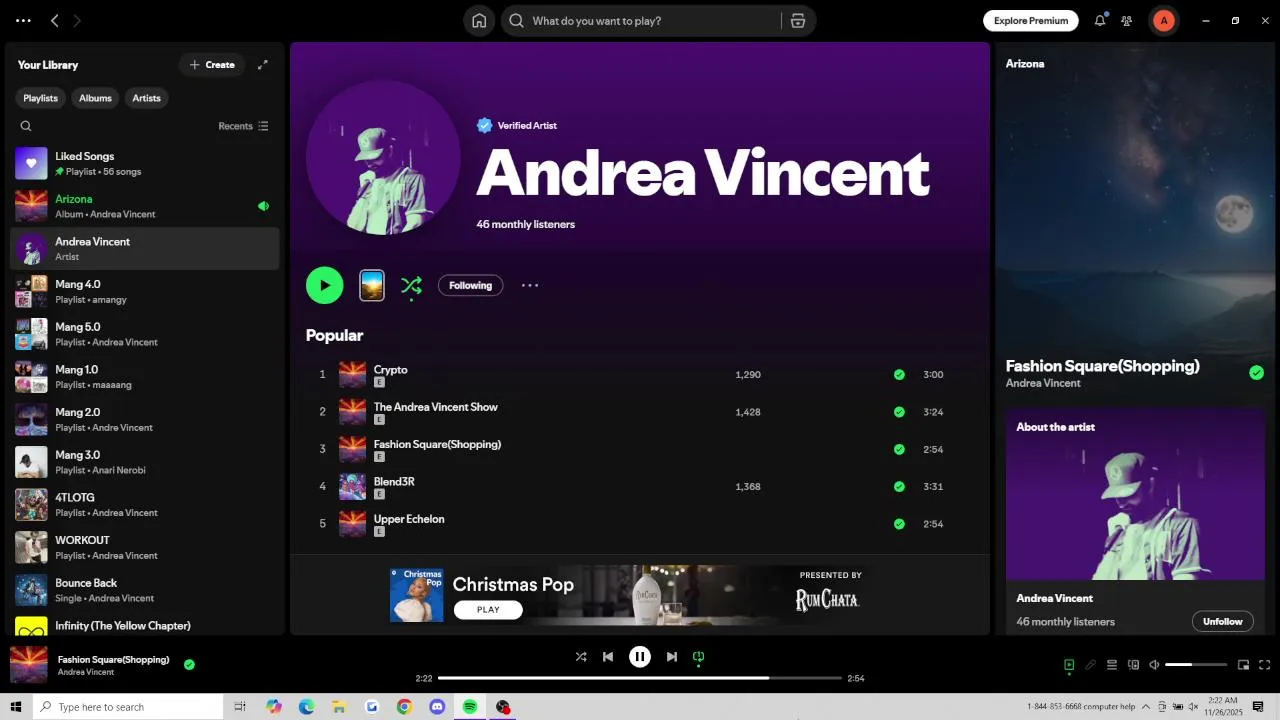Open Discord from the taskbar
This screenshot has width=1280, height=720.
pos(437,707)
